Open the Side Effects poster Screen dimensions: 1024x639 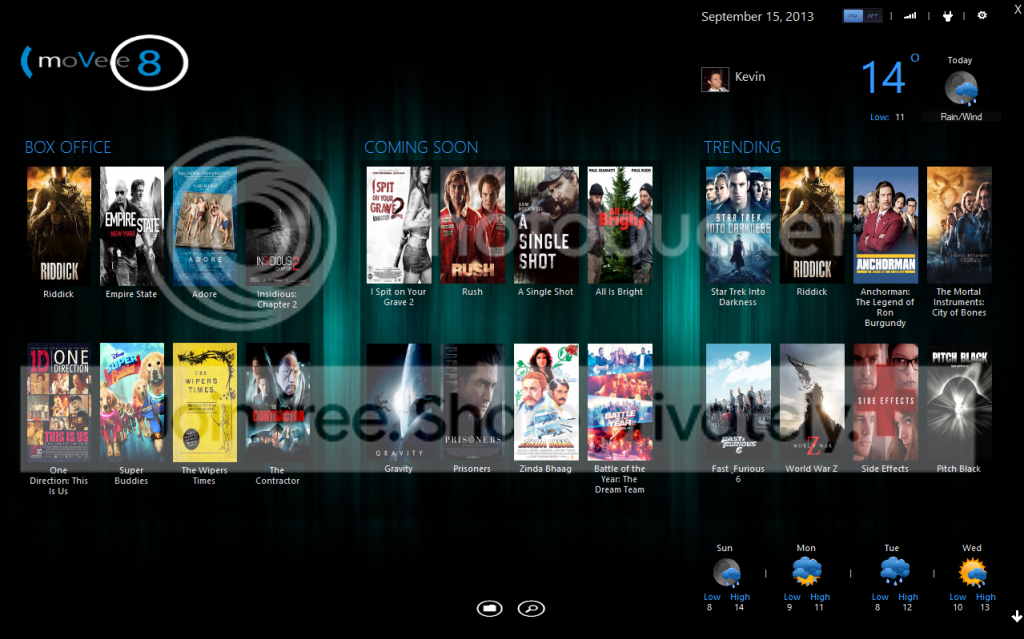click(x=886, y=402)
